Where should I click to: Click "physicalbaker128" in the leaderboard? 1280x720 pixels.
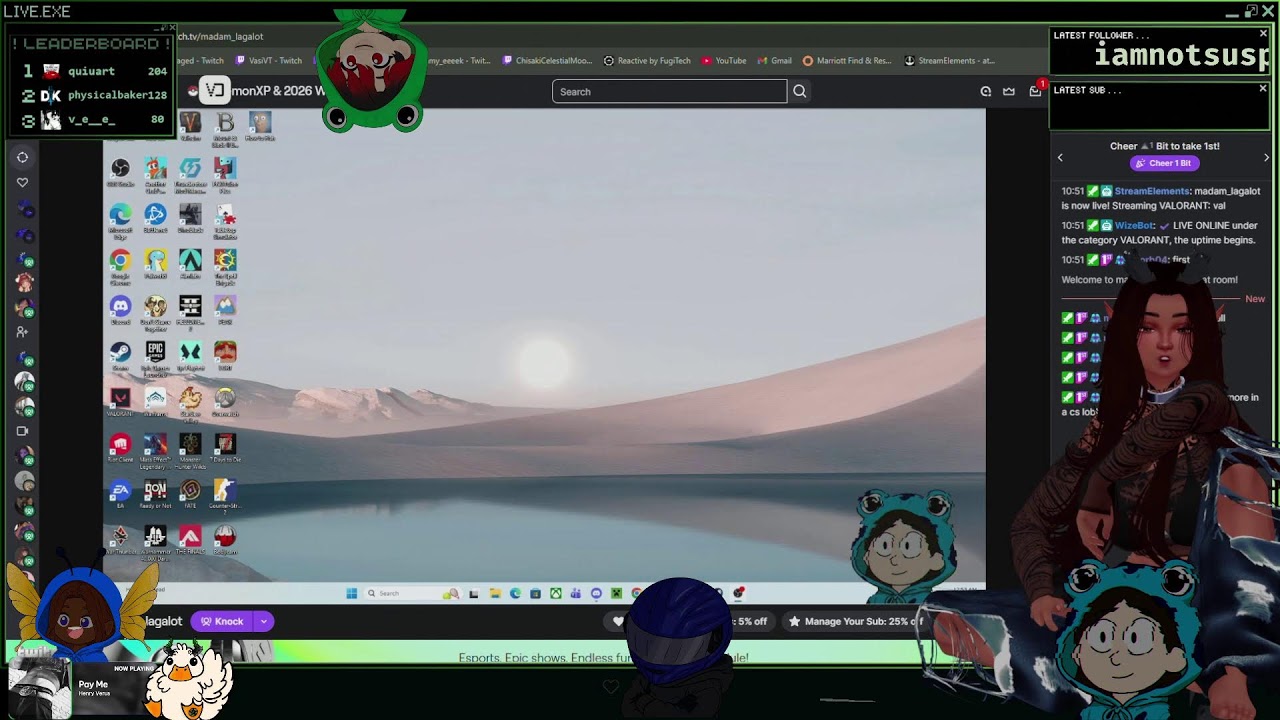click(117, 95)
